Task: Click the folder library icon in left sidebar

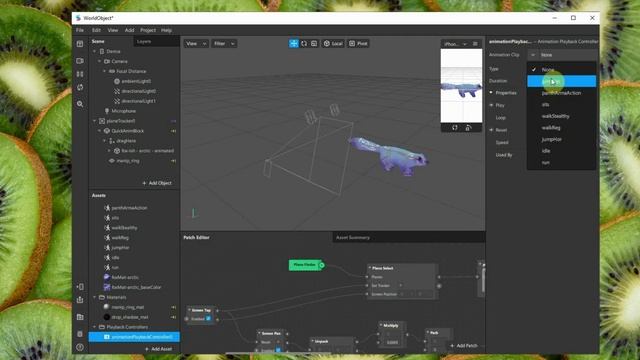Action: pos(80,317)
